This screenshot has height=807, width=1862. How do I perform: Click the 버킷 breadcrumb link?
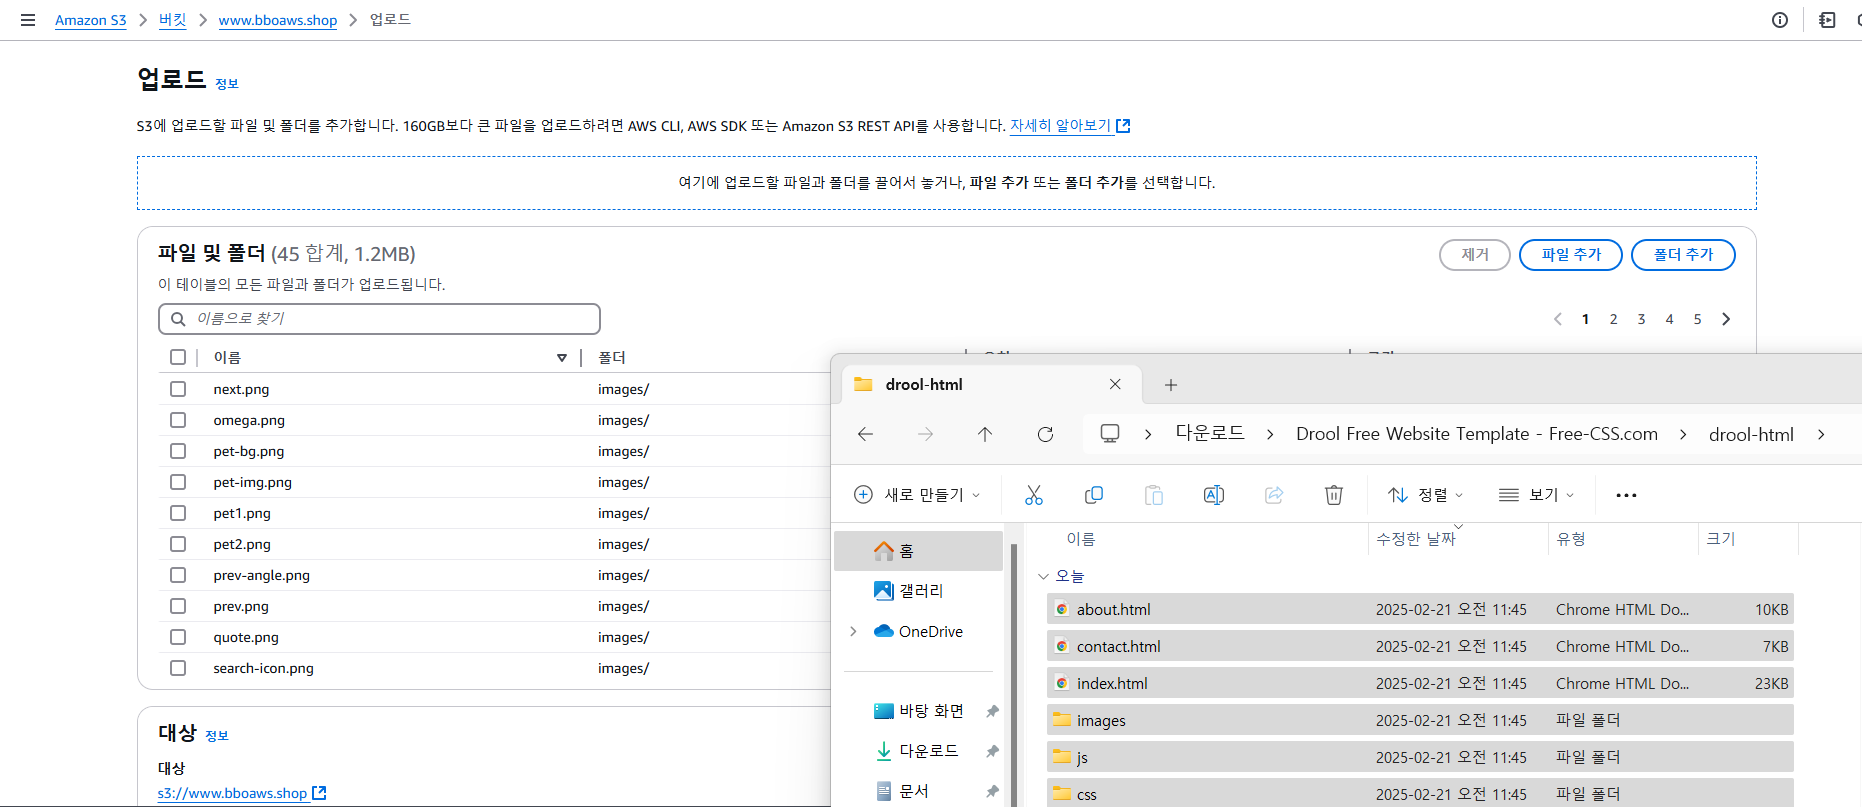pyautogui.click(x=173, y=20)
